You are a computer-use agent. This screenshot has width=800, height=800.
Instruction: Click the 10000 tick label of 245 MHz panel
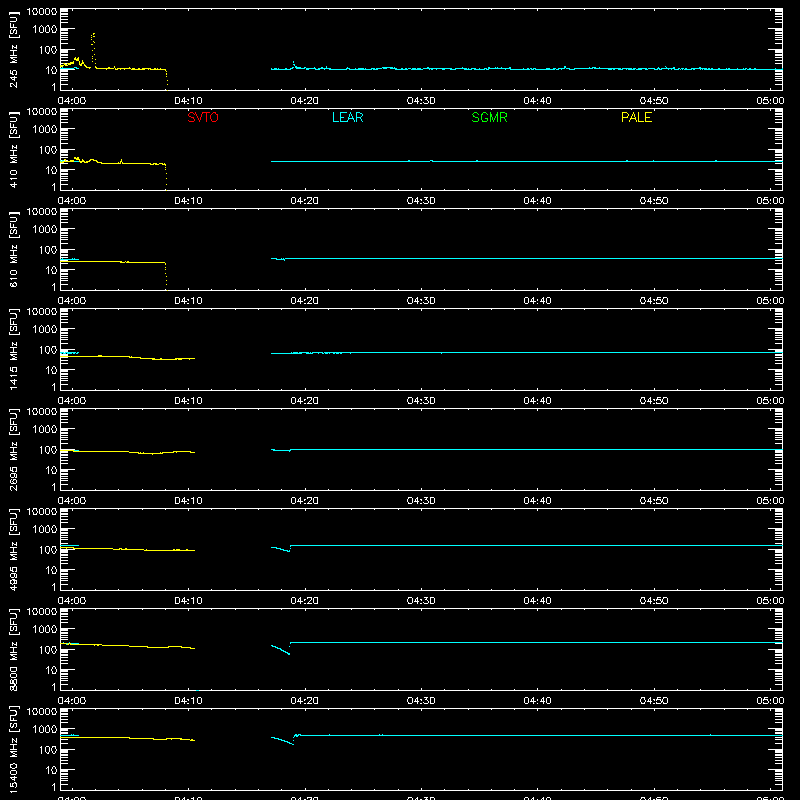(42, 12)
